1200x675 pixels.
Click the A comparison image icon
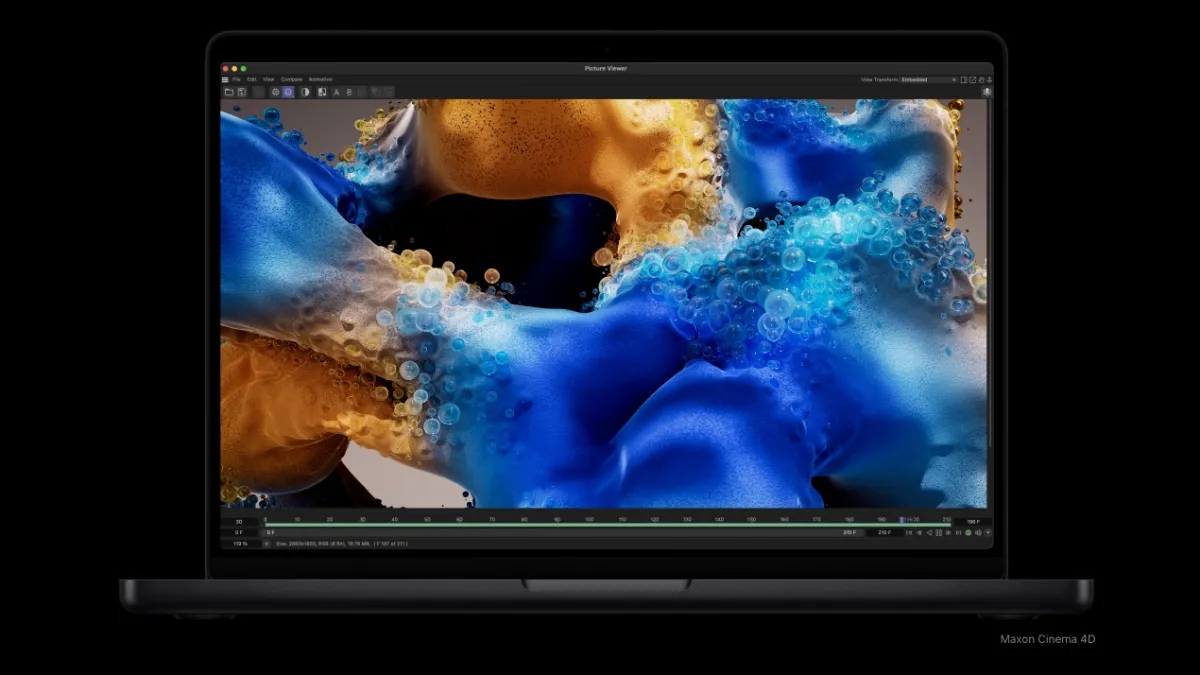[x=336, y=91]
